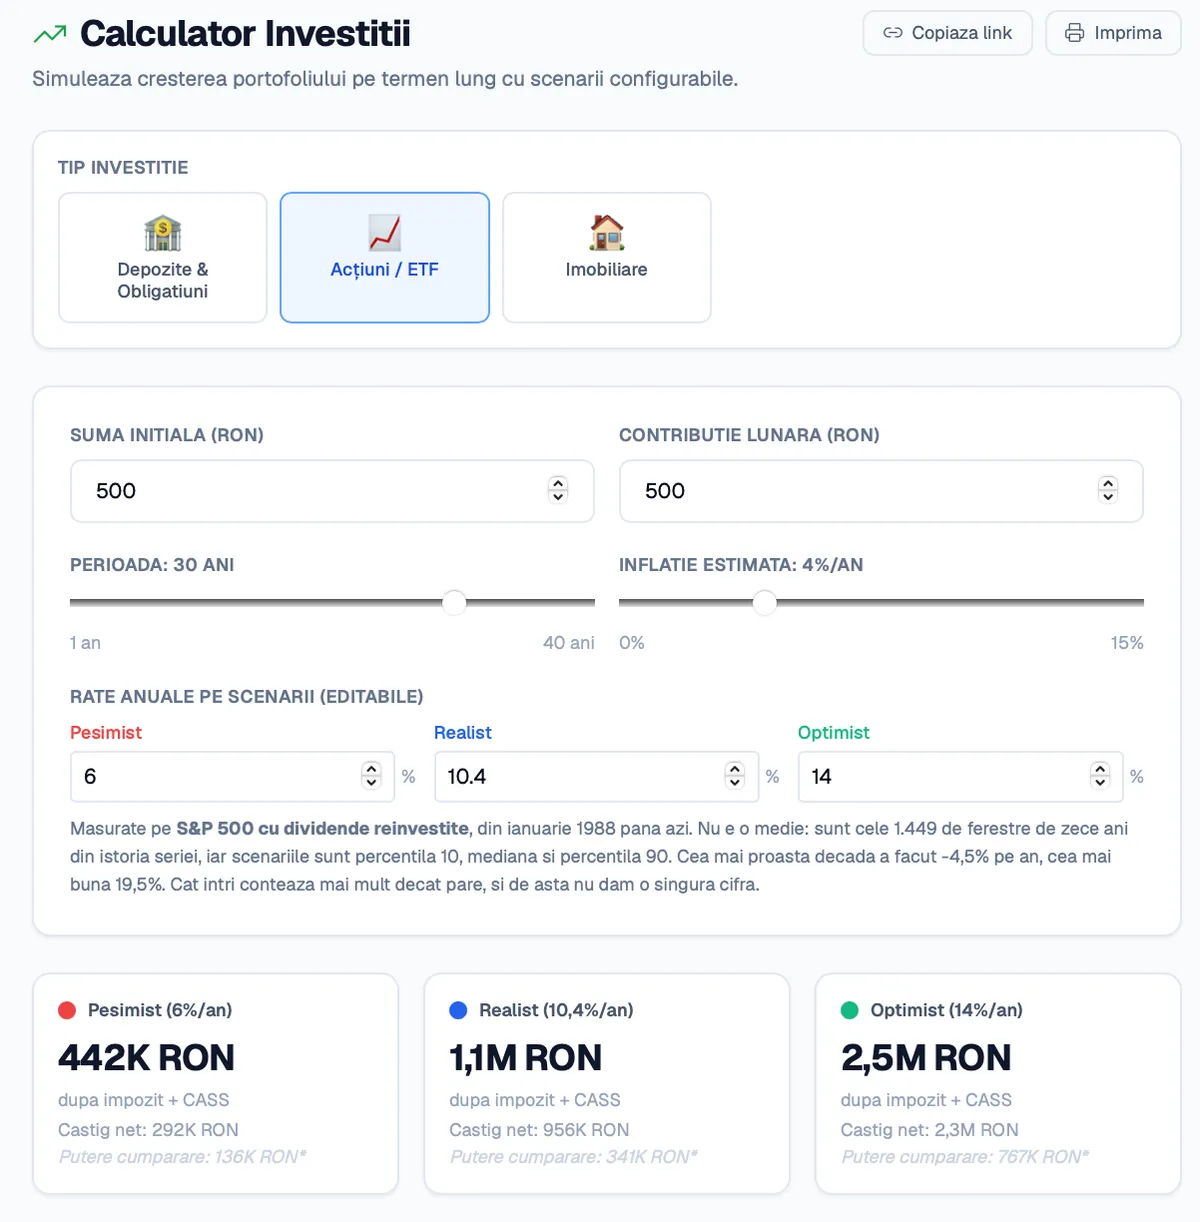Click into the Realist rate input field
The width and height of the screenshot is (1200, 1222).
pyautogui.click(x=596, y=777)
